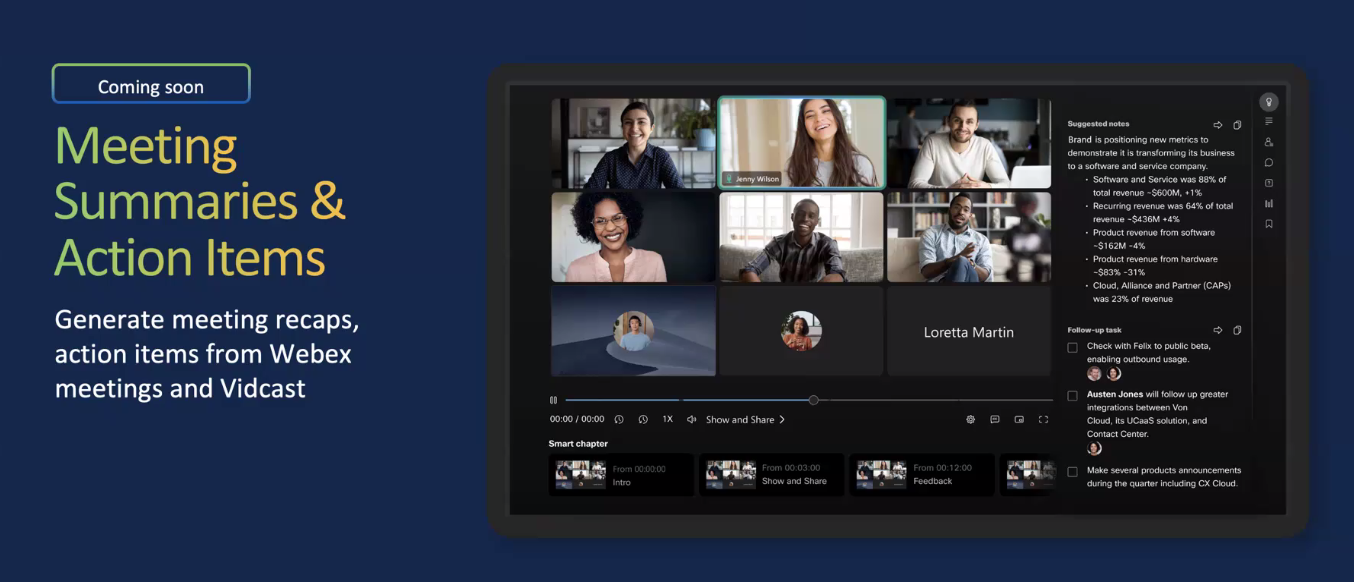Select the Loretta Martin participant tile
Screen dimensions: 1354x582
[969, 332]
